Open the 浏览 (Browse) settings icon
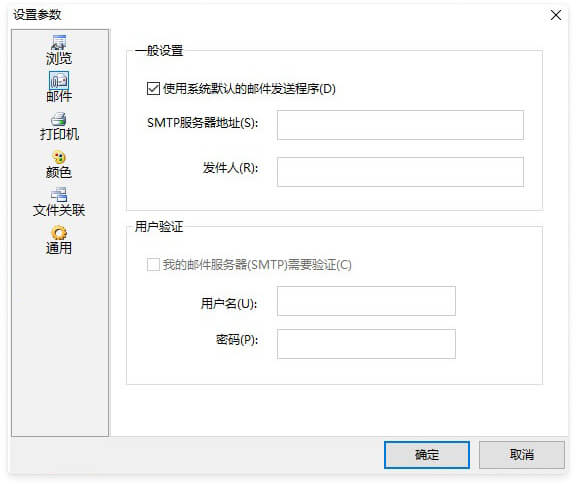This screenshot has width=576, height=486. 59,42
